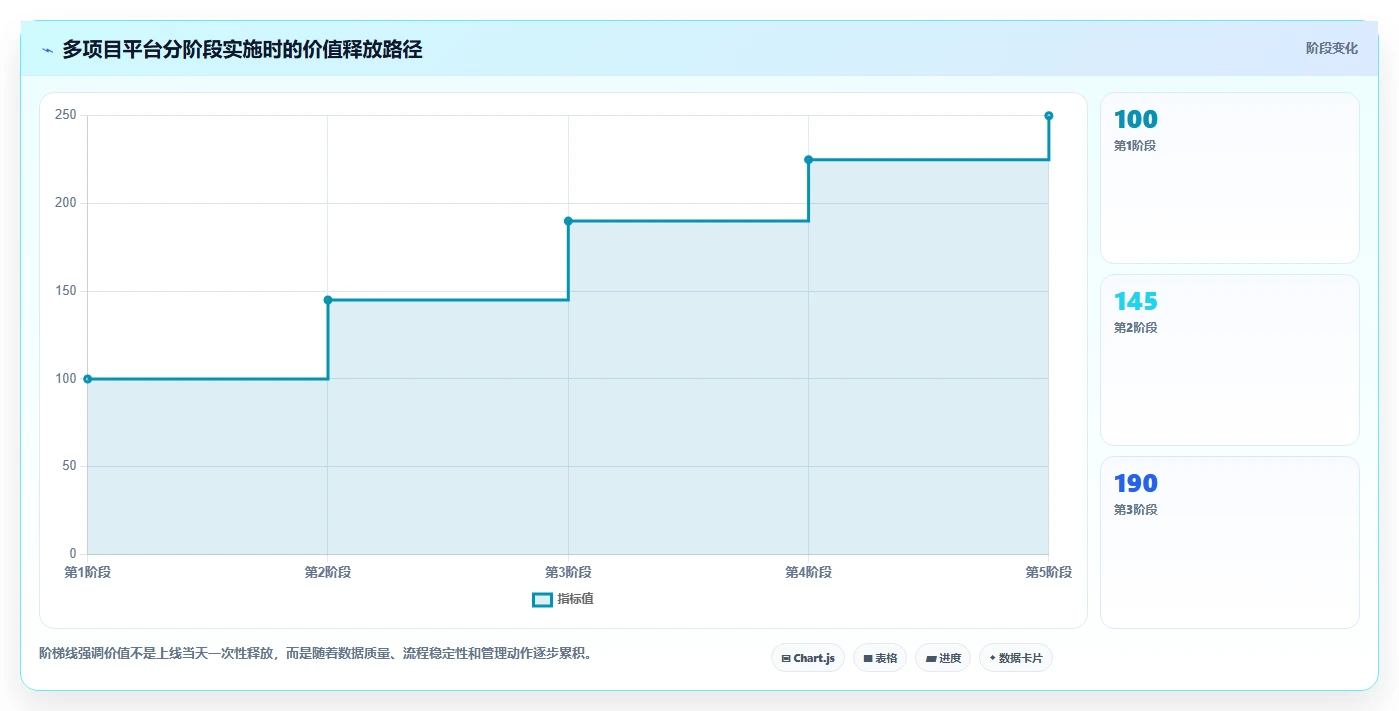Screen dimensions: 1399x711
Task: Select the Chart.js tag button
Action: [808, 658]
